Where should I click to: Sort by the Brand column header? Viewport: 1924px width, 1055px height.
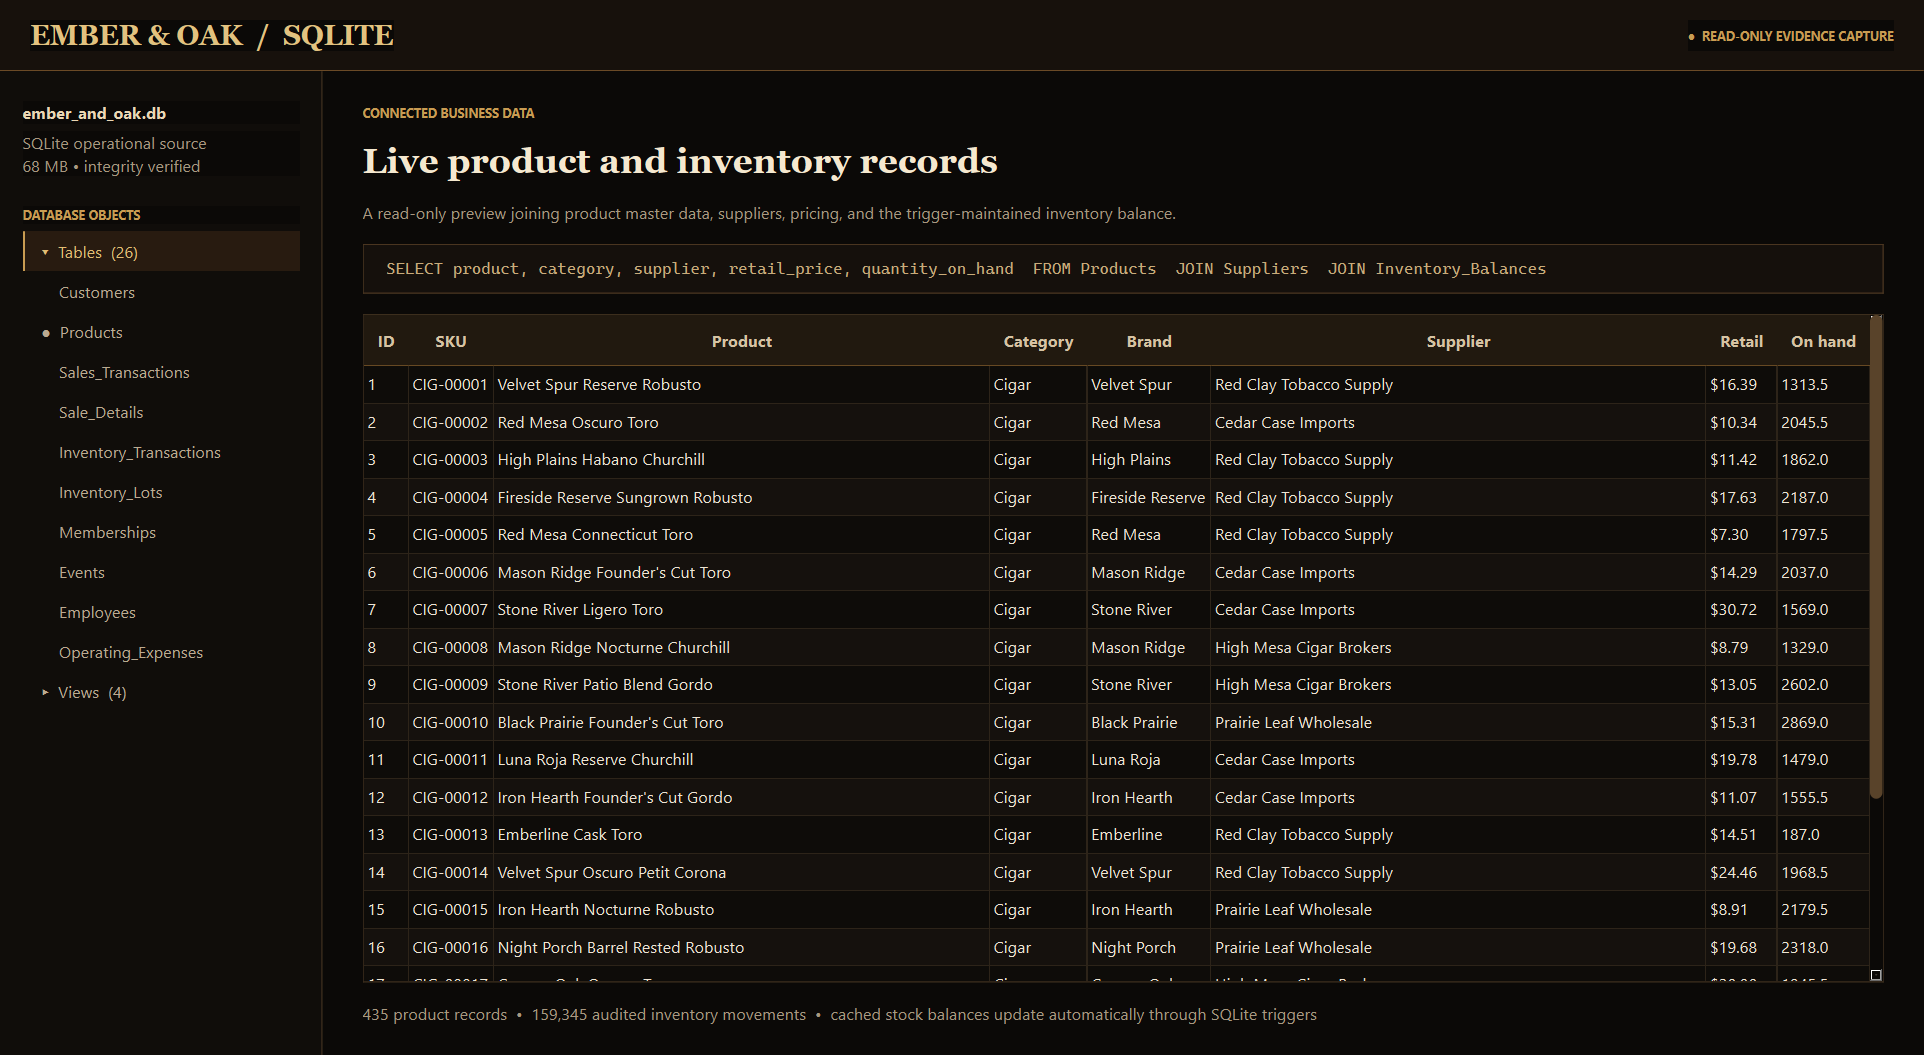(x=1149, y=342)
